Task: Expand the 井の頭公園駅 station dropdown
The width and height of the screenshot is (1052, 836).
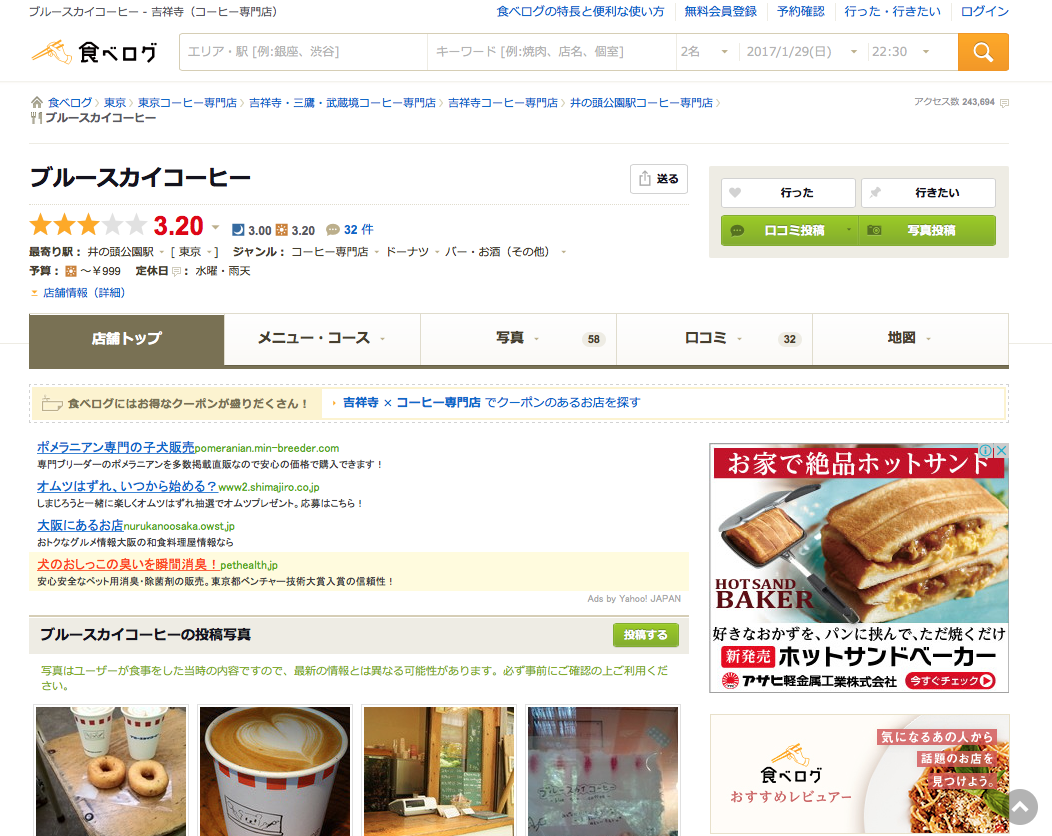Action: (161, 252)
